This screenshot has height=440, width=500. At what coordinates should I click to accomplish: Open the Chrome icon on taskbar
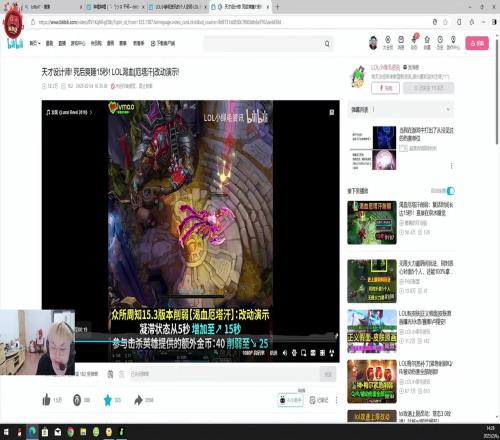[x=70, y=432]
